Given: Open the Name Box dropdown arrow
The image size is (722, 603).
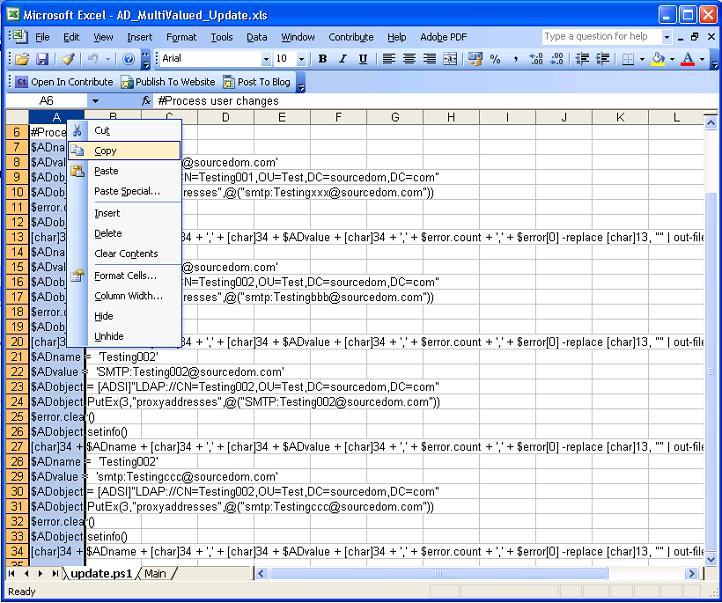Looking at the screenshot, I should 96,101.
